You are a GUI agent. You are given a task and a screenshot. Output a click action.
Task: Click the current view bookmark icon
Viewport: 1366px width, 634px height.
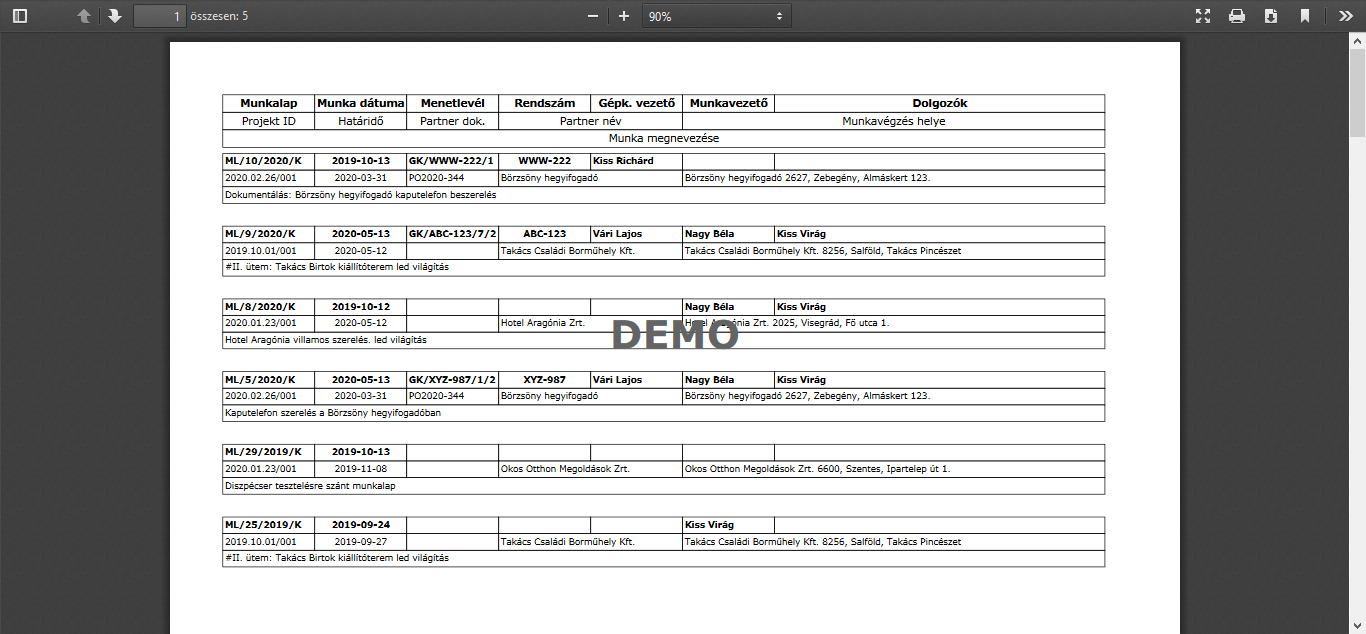(x=1305, y=16)
